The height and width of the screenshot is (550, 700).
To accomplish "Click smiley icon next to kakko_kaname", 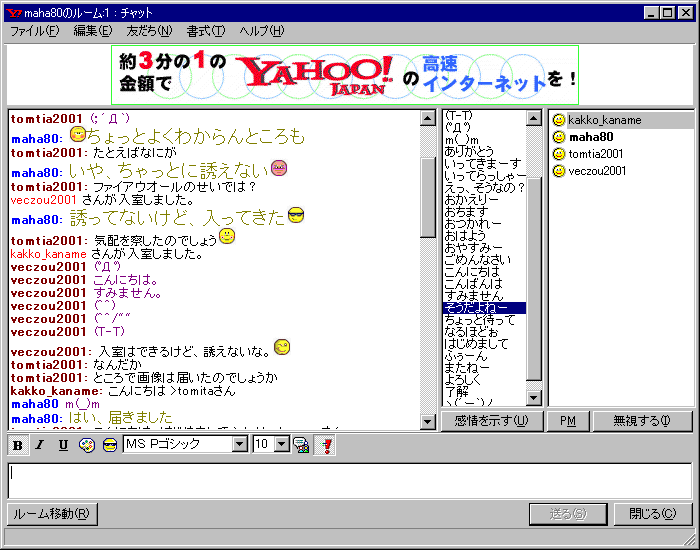I will (559, 120).
